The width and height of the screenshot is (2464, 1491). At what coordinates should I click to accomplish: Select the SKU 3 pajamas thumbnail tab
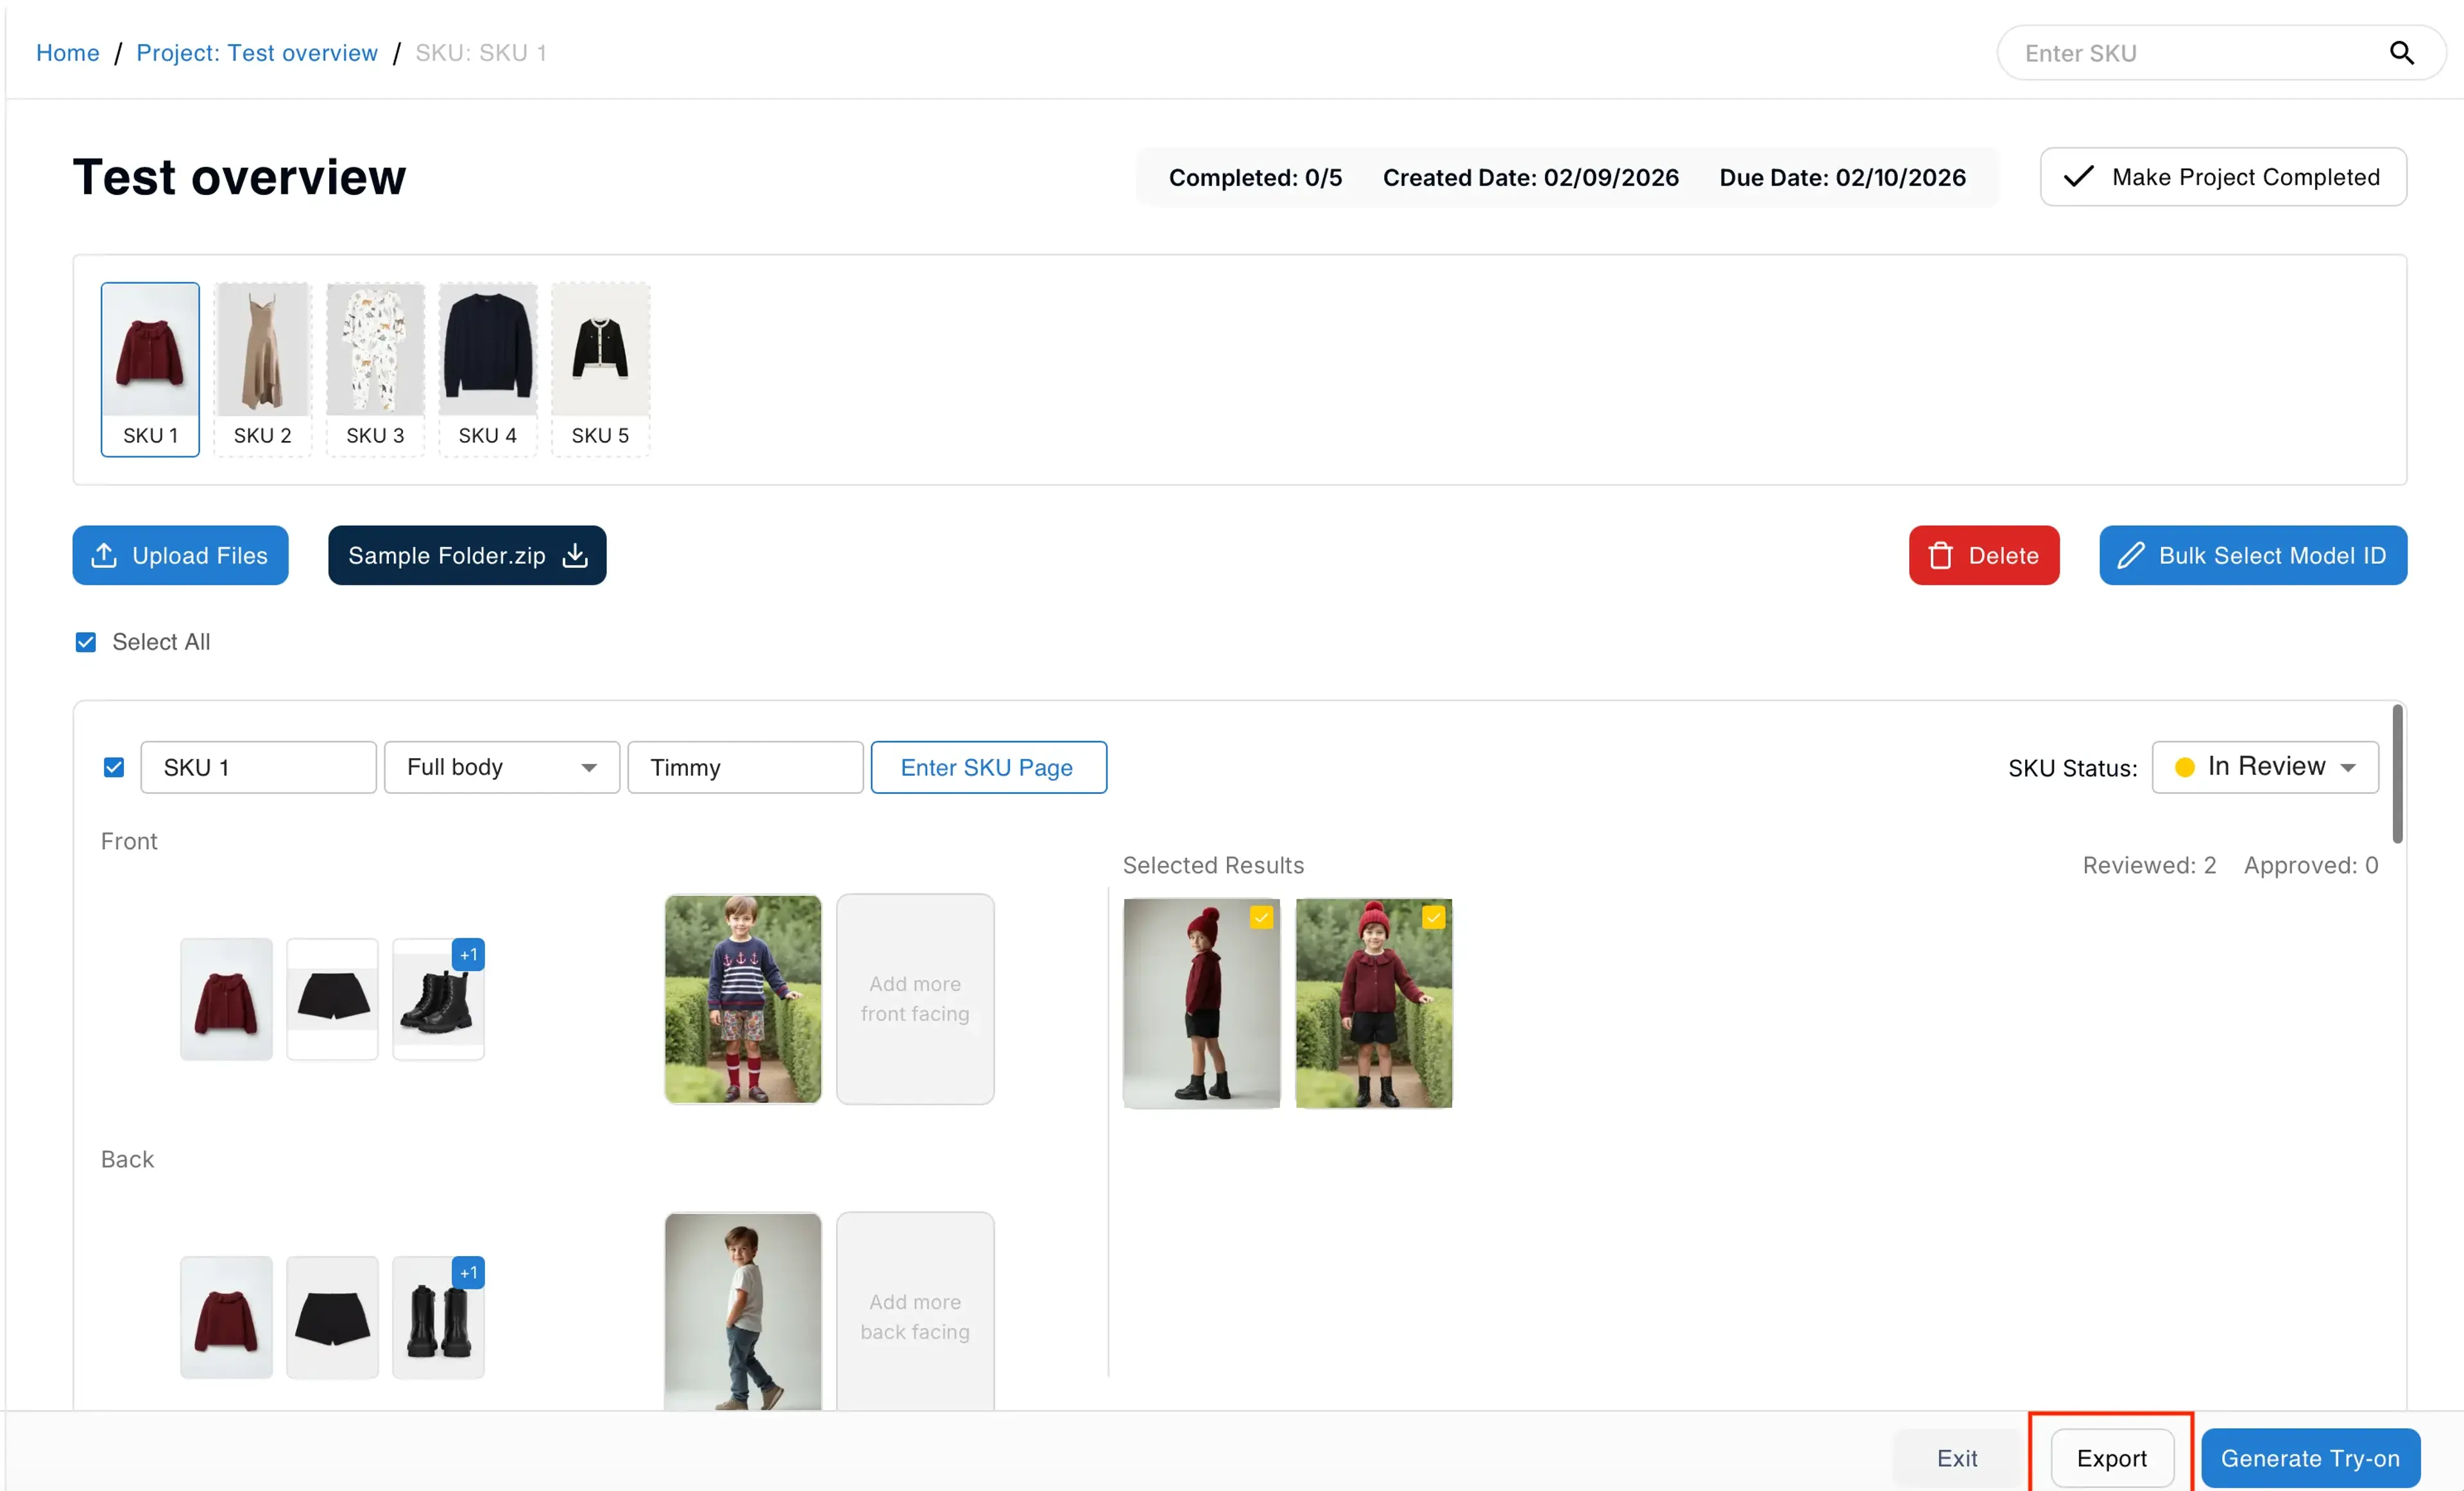[x=375, y=370]
